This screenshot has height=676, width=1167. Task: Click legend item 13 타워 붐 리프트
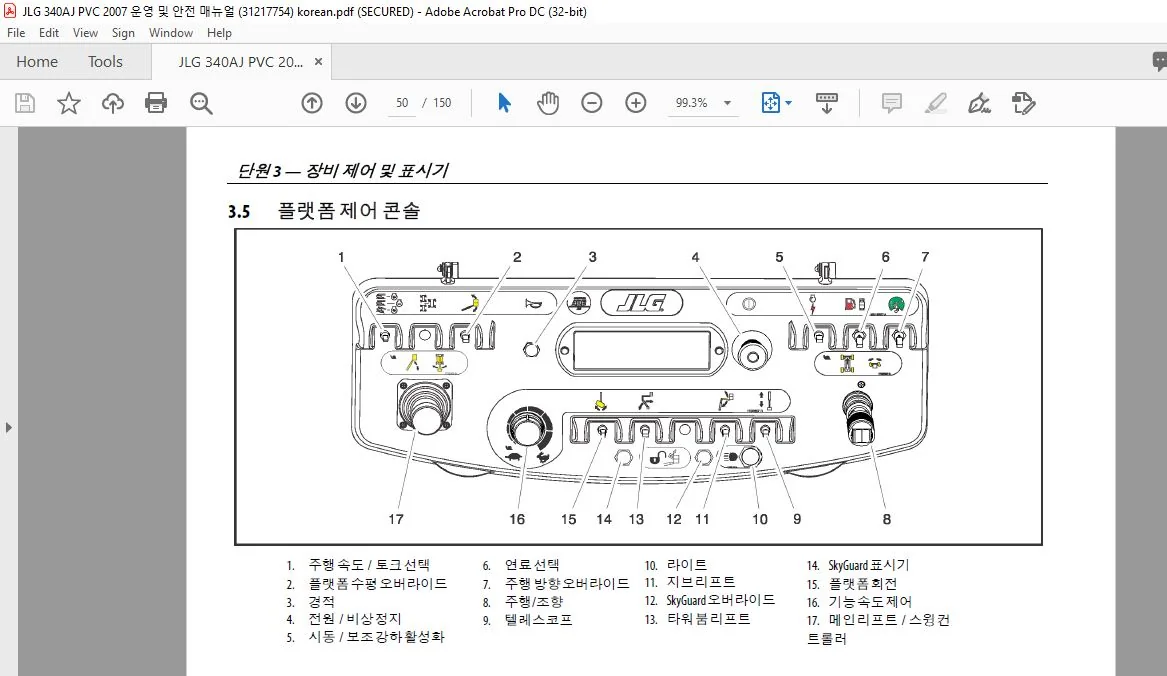pos(697,619)
